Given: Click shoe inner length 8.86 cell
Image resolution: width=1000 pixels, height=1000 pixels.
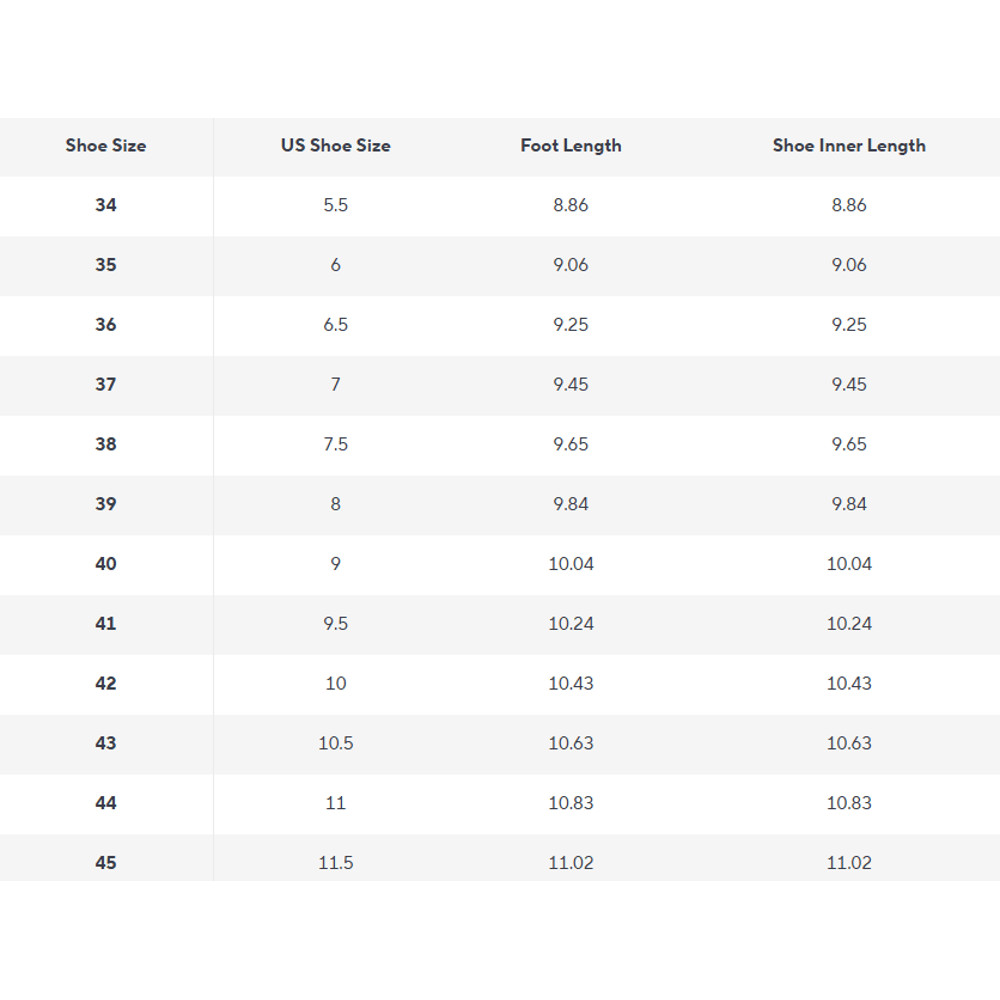Looking at the screenshot, I should click(x=849, y=205).
